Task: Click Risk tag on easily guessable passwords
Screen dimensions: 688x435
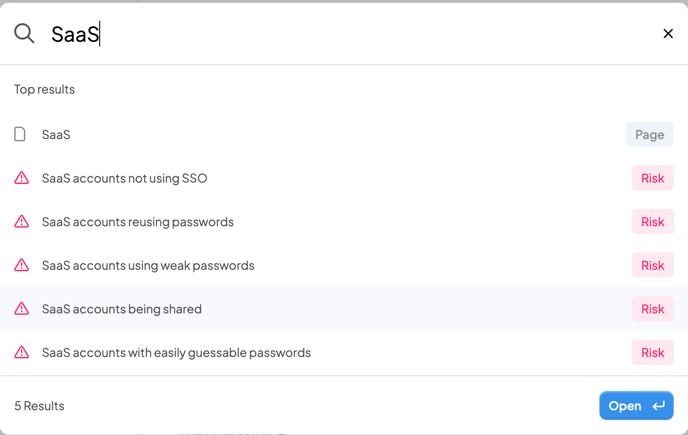Action: (x=652, y=352)
